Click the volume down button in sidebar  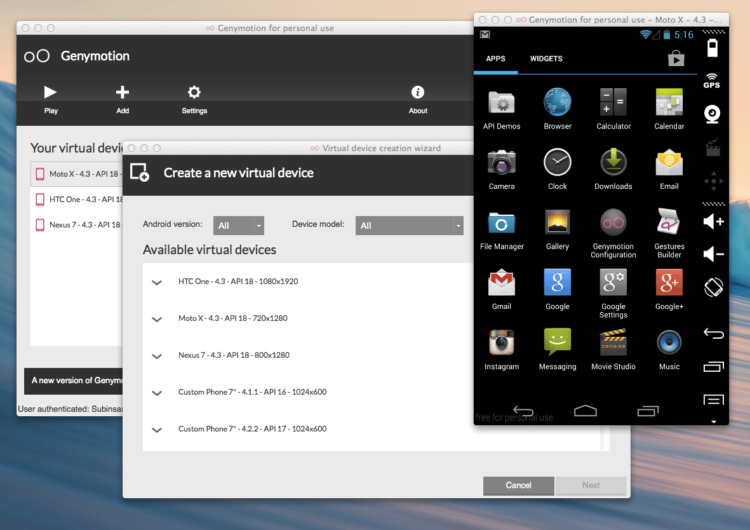click(713, 254)
